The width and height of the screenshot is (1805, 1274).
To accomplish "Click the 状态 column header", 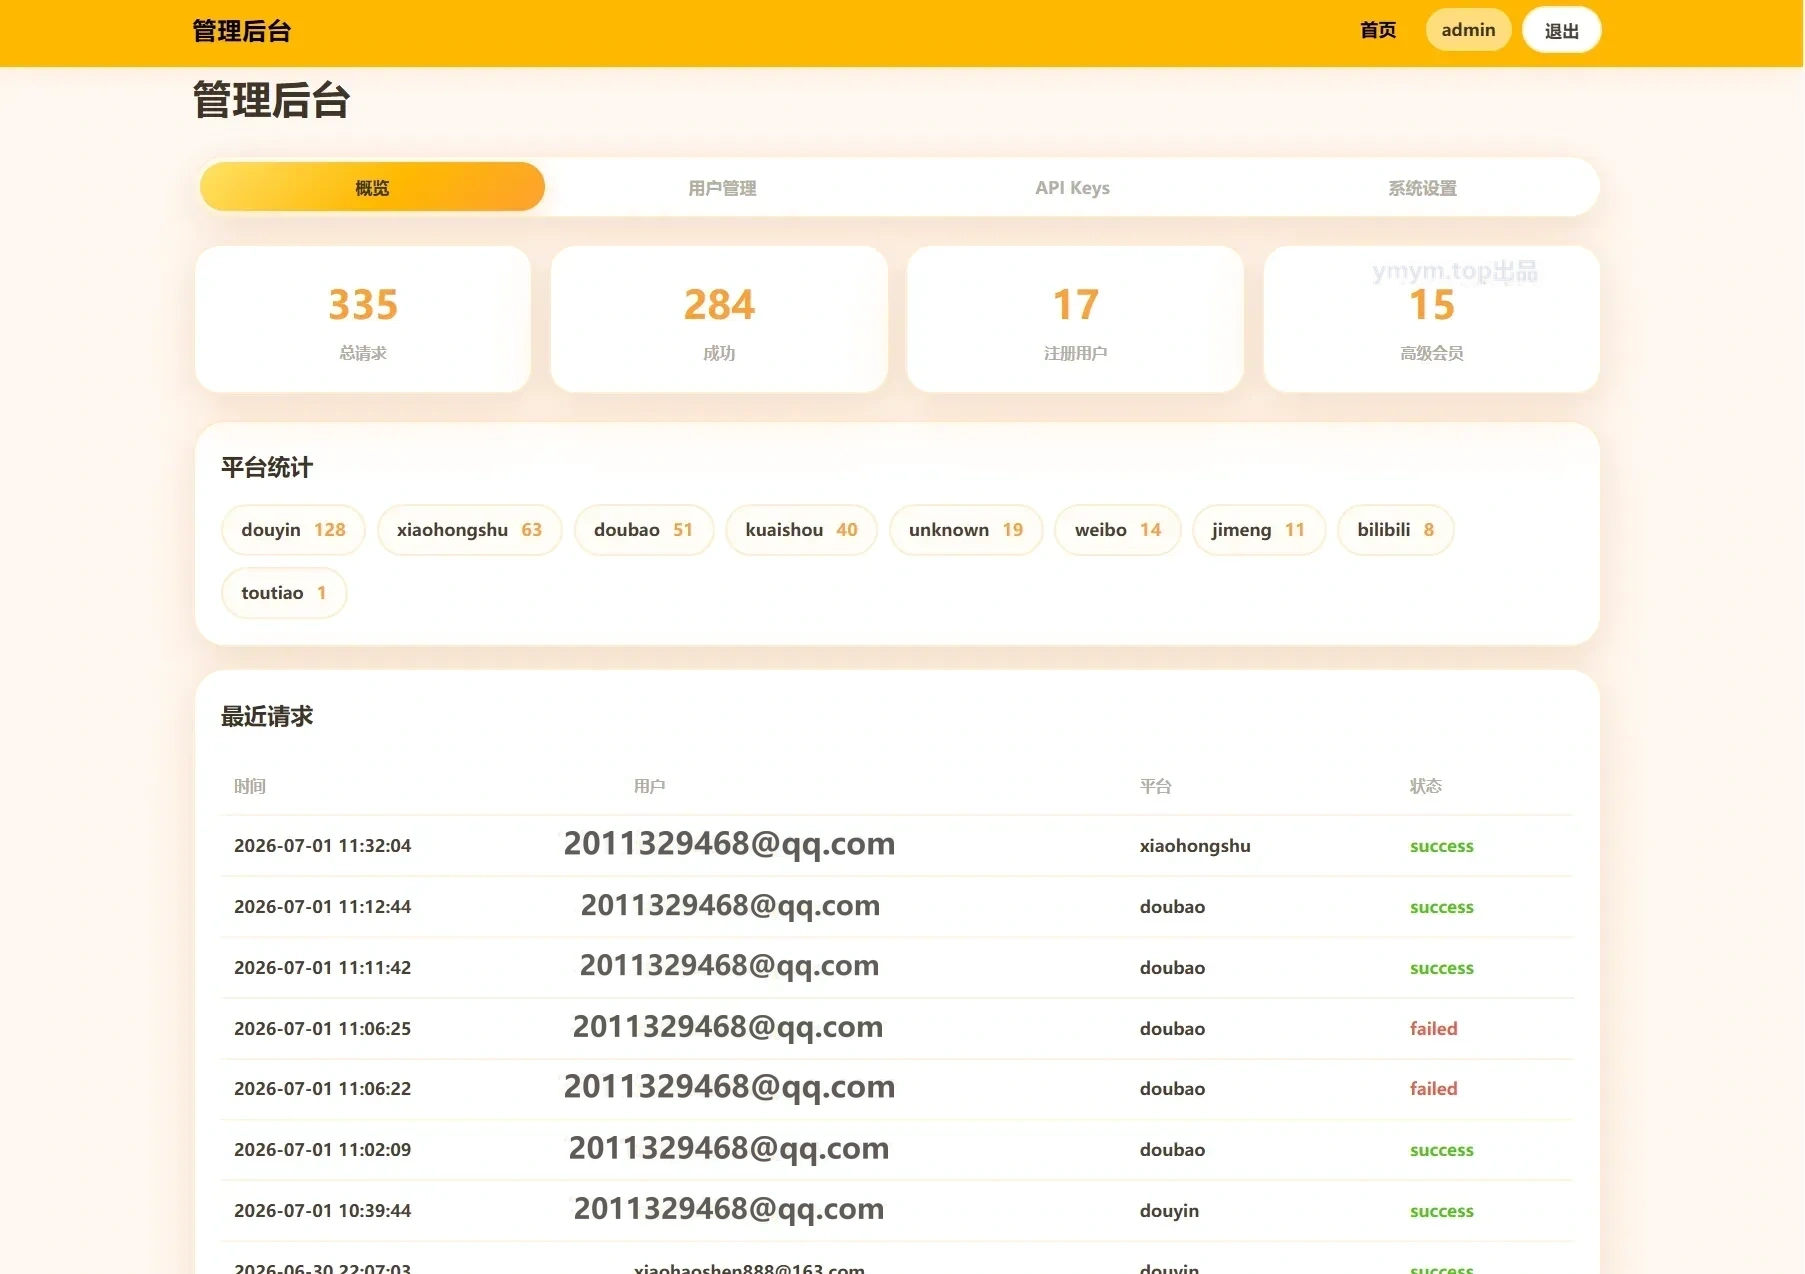I will tap(1425, 786).
